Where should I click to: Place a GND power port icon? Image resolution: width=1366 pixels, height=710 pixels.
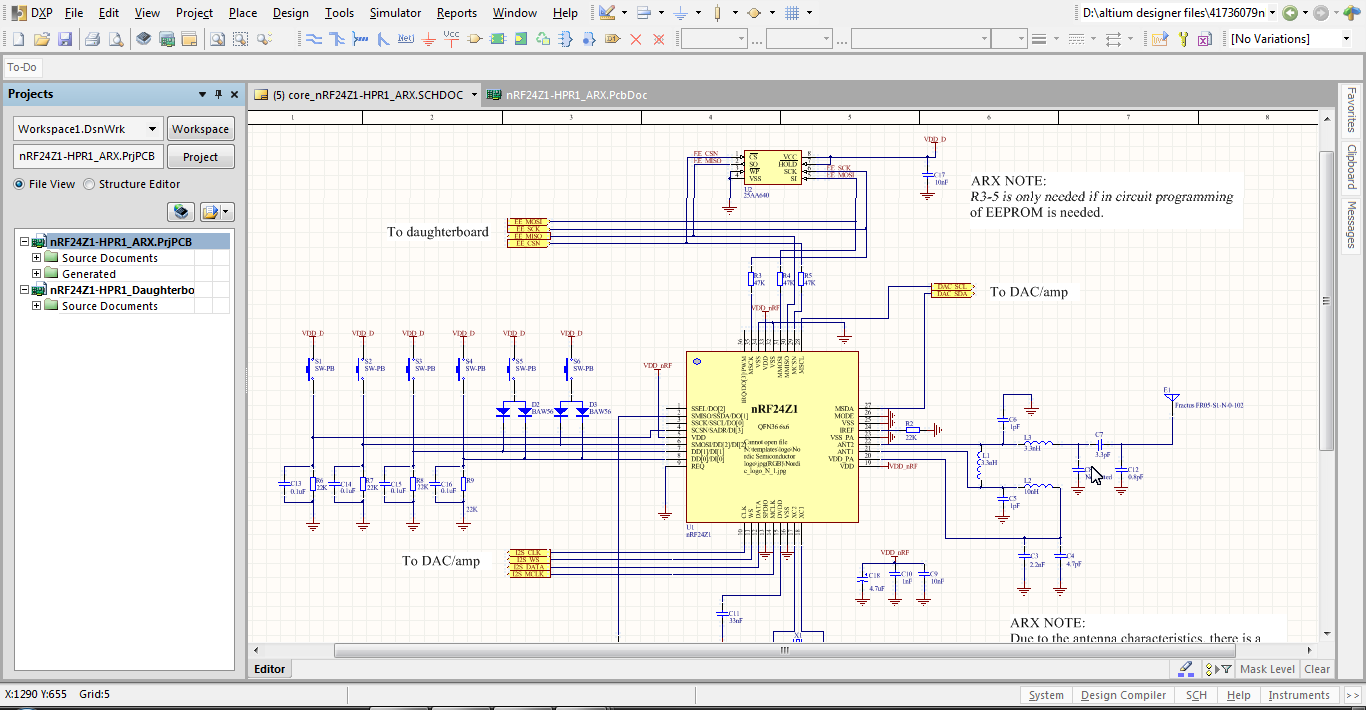point(430,39)
